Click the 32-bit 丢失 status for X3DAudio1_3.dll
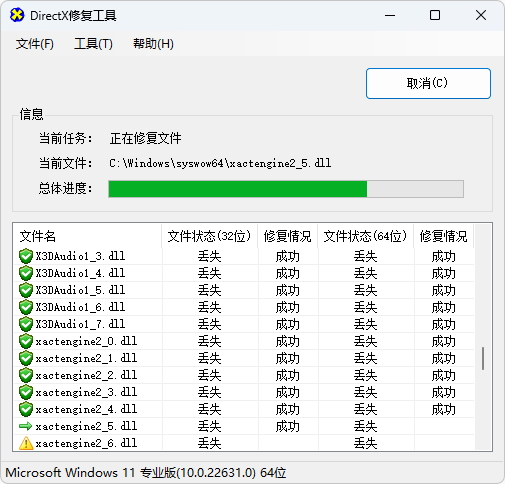The height and width of the screenshot is (484, 505). pyautogui.click(x=209, y=257)
